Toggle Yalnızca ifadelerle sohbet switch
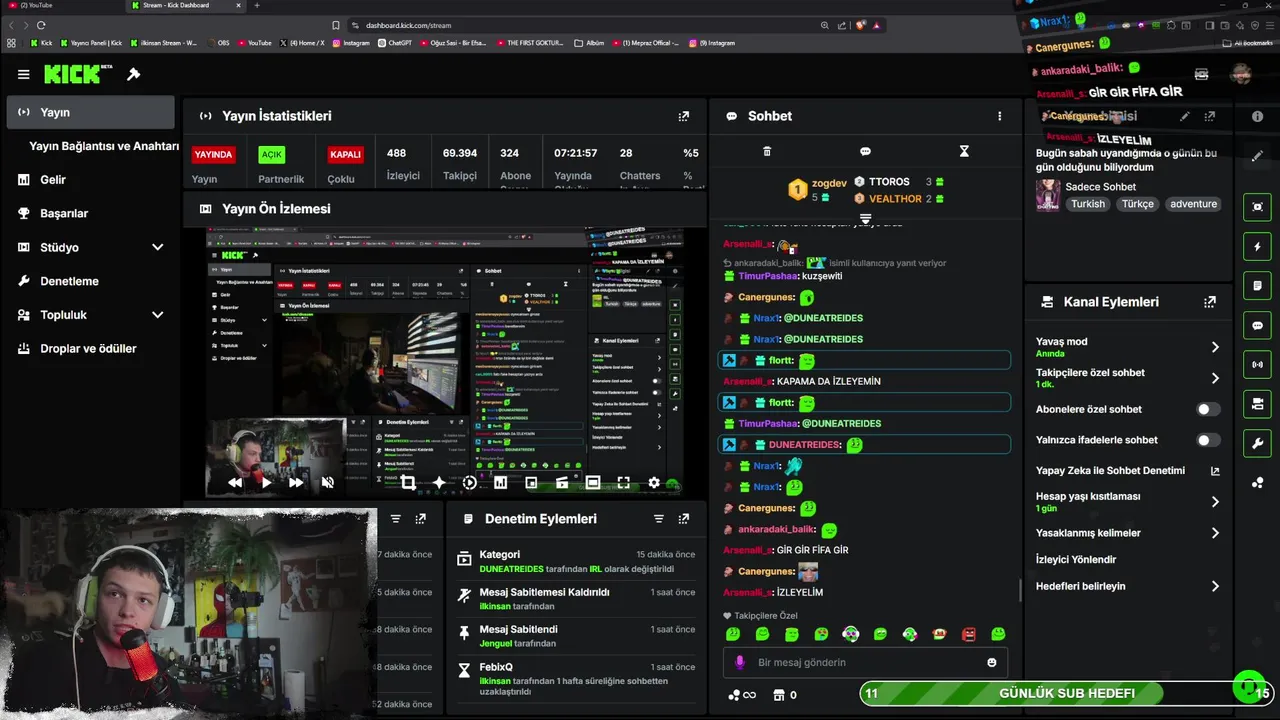The width and height of the screenshot is (1280, 720). tap(1208, 440)
